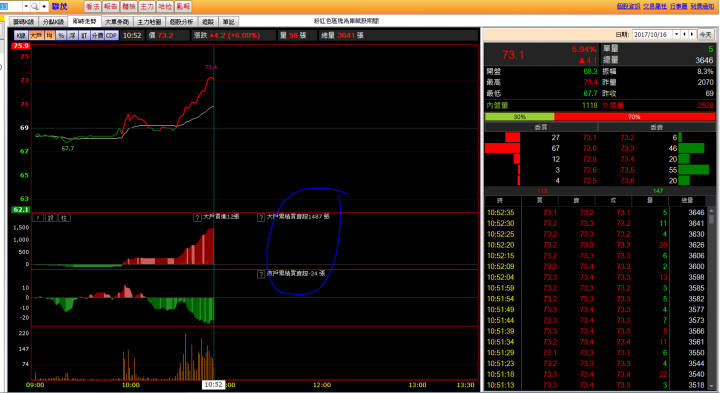Toggle the 訂 chart button

click(84, 35)
